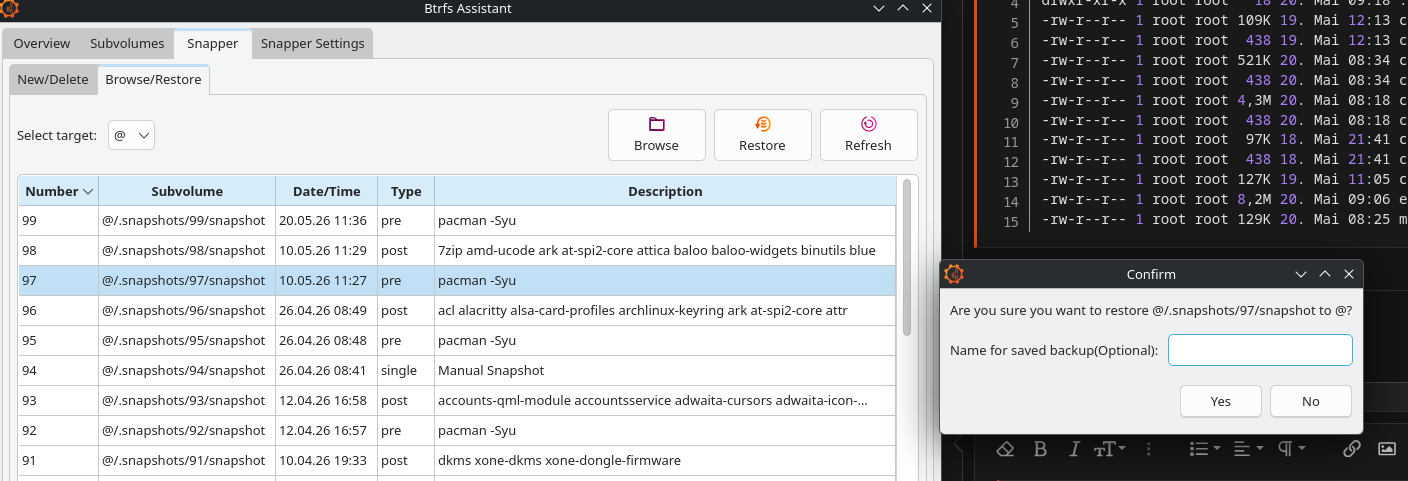The width and height of the screenshot is (1408, 481).
Task: Click @/.snapshots/97/snapshot cell
Action: tap(187, 280)
